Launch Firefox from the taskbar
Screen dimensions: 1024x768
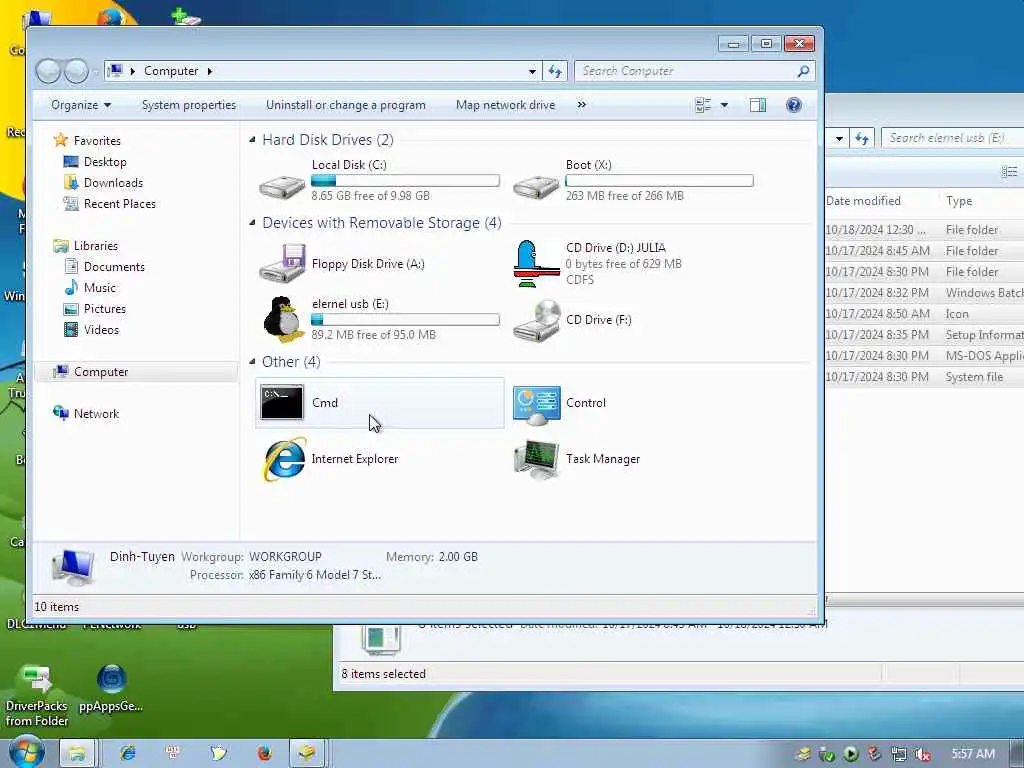(264, 753)
